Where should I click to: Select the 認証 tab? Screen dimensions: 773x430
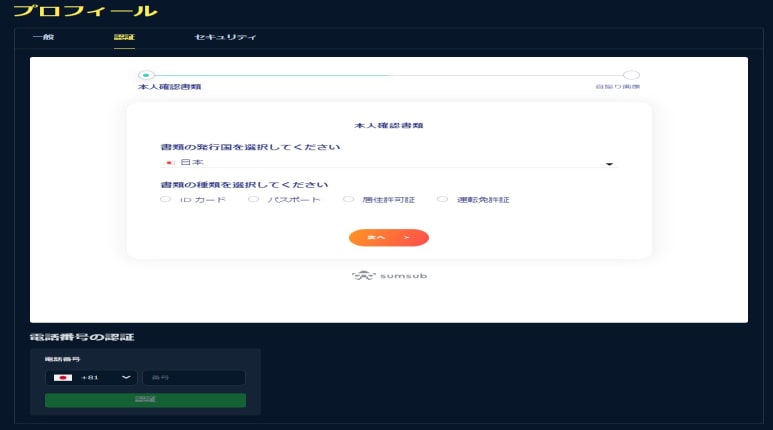124,37
